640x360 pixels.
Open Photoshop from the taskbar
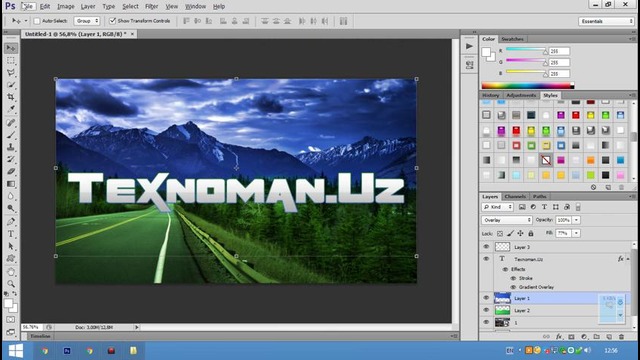[67, 351]
